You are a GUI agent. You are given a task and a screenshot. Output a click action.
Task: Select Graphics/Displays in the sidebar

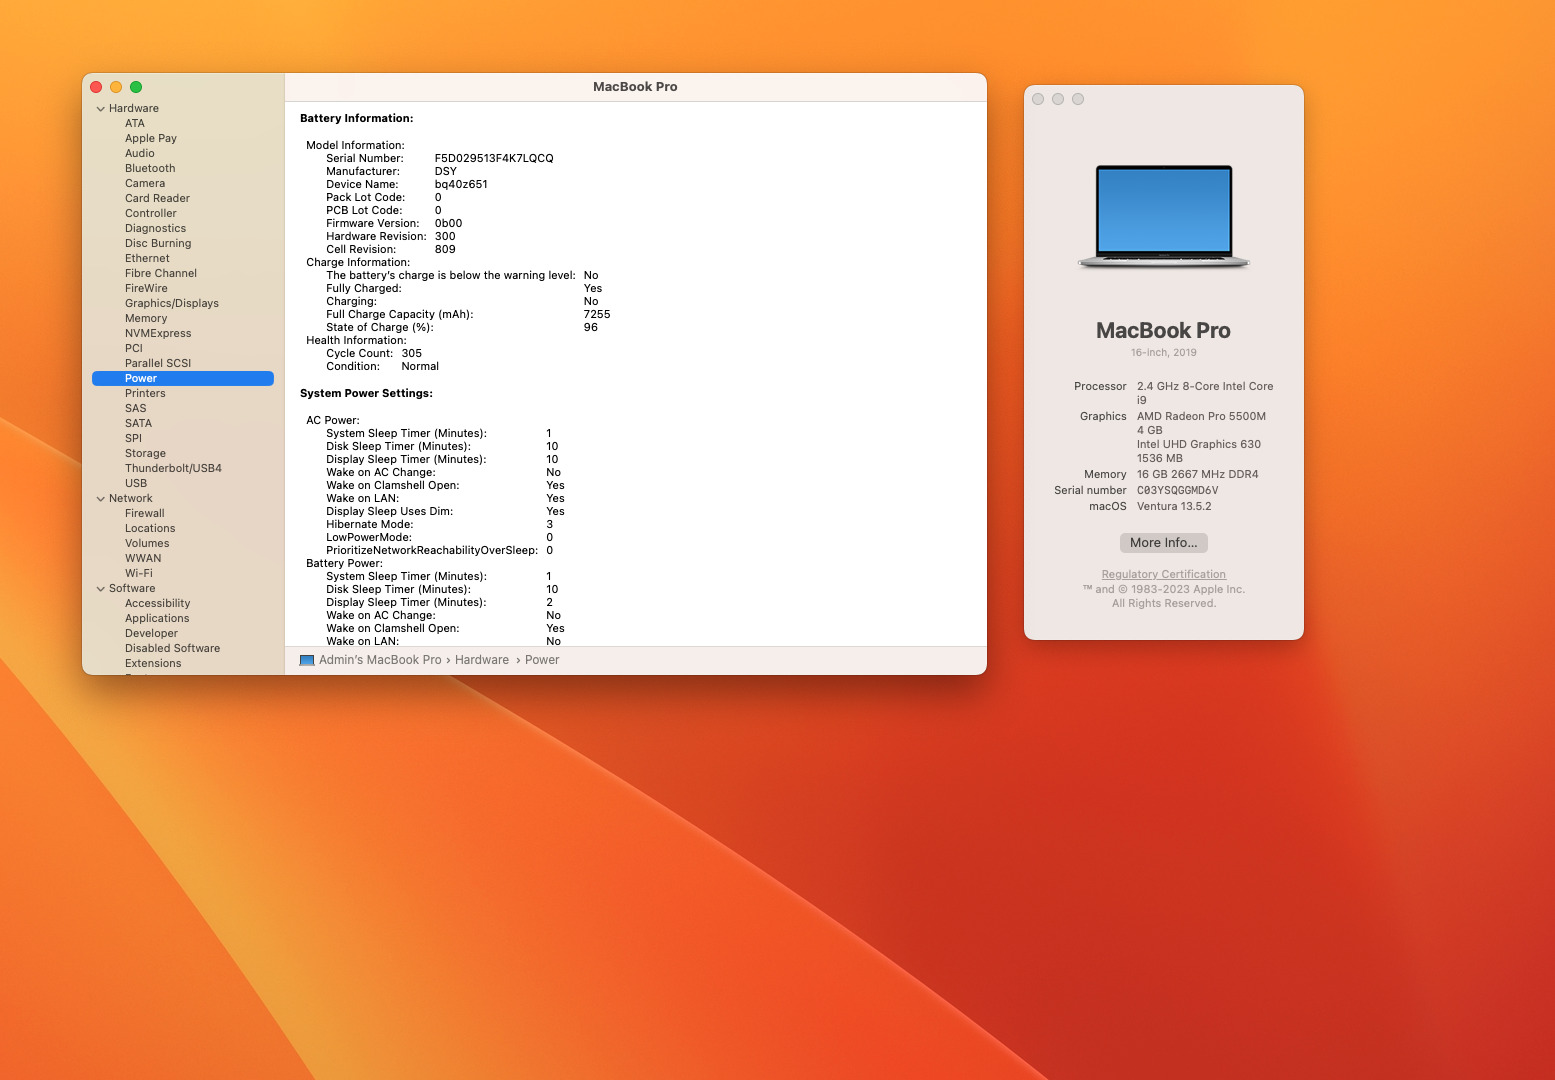coord(171,304)
